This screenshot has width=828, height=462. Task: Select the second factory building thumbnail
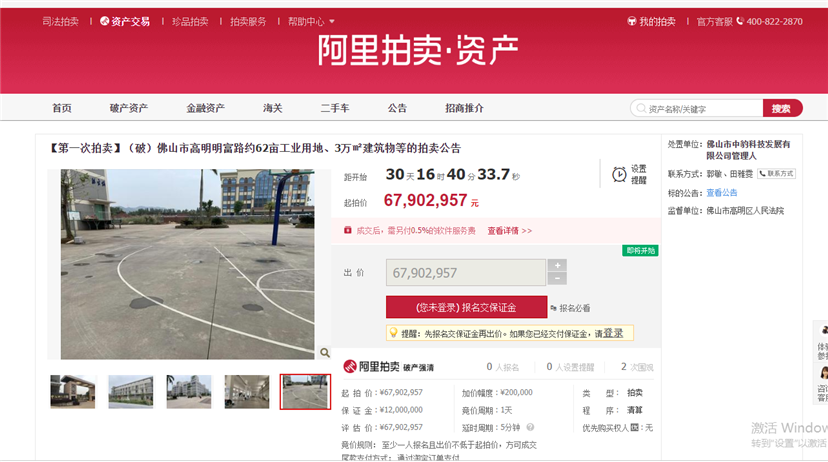pyautogui.click(x=131, y=392)
